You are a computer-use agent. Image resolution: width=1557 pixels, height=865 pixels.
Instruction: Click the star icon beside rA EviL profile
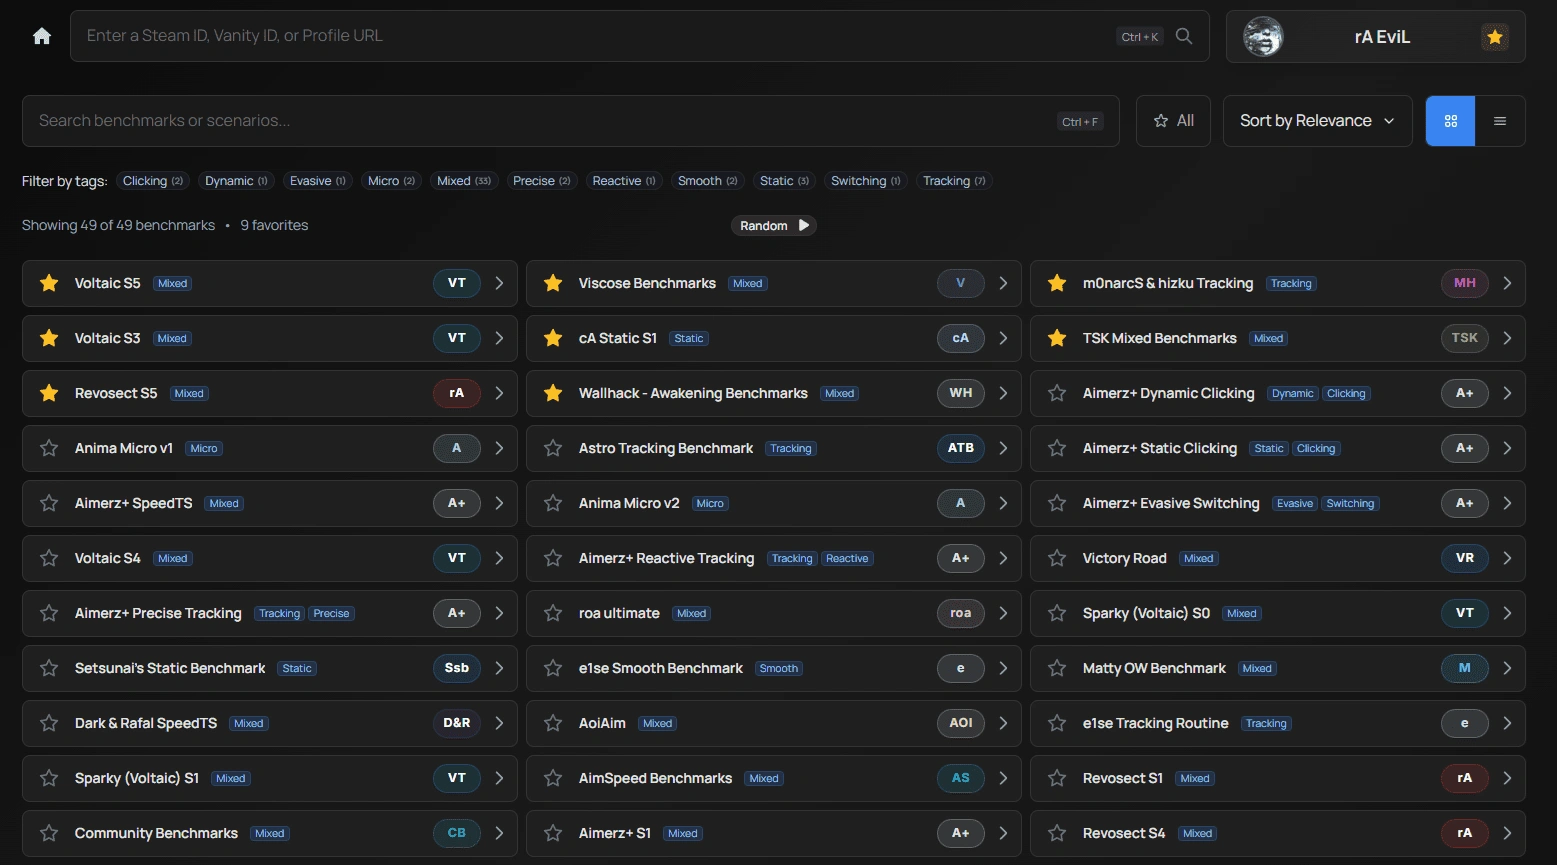(x=1494, y=35)
